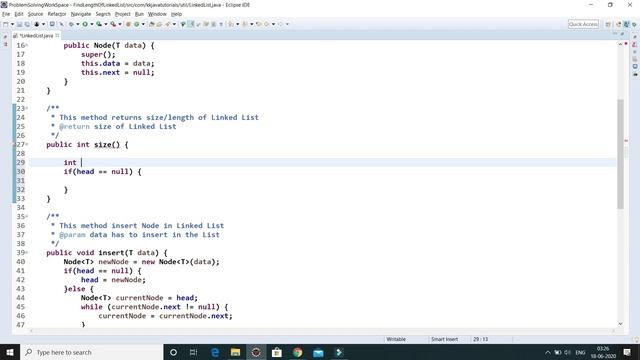Screen dimensions: 640x360
Task: Click the Next Annotation toolbar icon
Action: [231, 24]
